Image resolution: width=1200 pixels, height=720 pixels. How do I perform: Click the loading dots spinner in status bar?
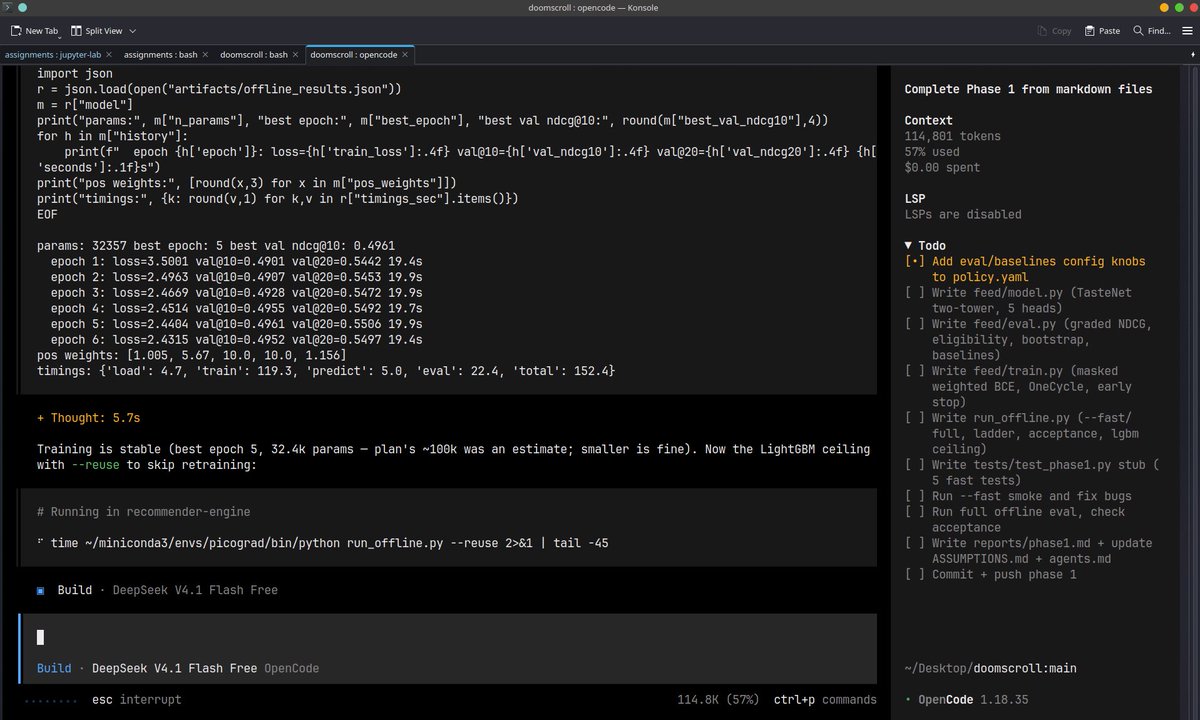(51, 700)
